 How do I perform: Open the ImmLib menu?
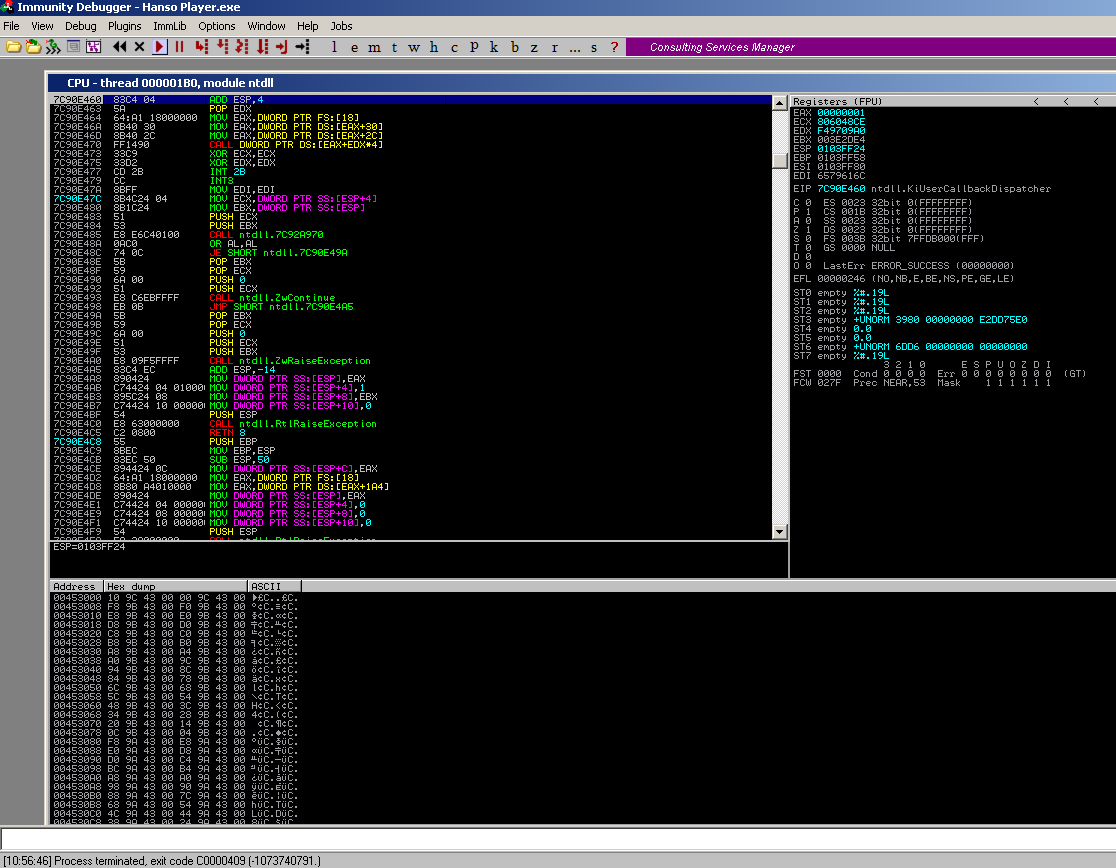coord(169,26)
